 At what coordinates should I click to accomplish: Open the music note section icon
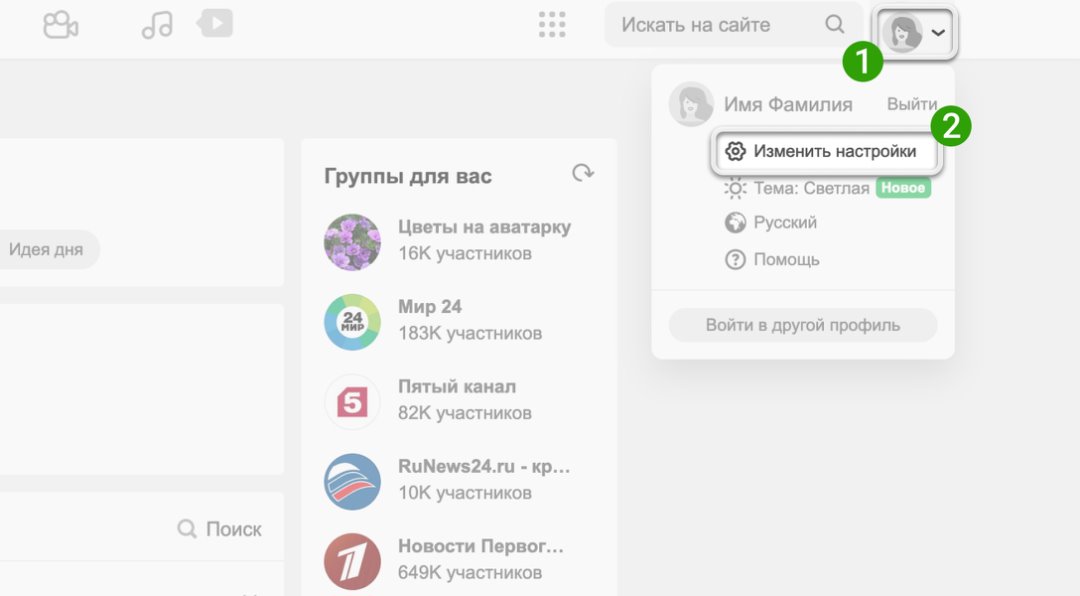click(x=157, y=25)
